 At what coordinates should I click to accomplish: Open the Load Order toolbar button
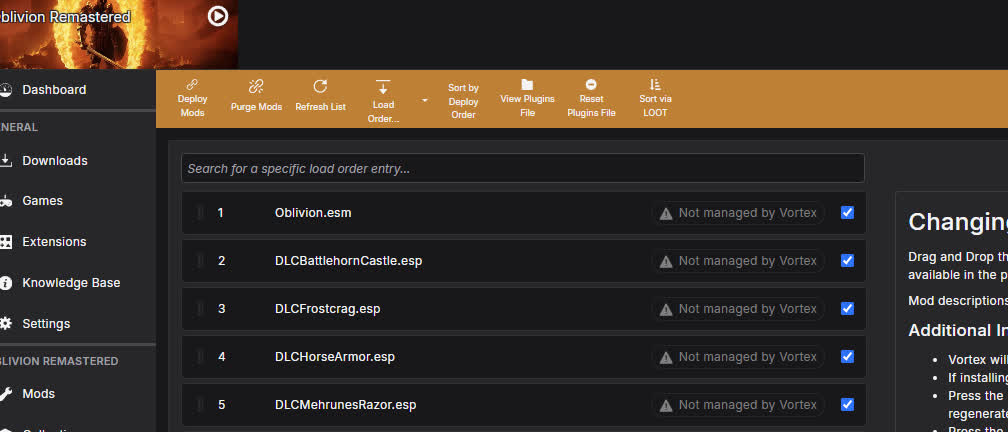tap(383, 102)
